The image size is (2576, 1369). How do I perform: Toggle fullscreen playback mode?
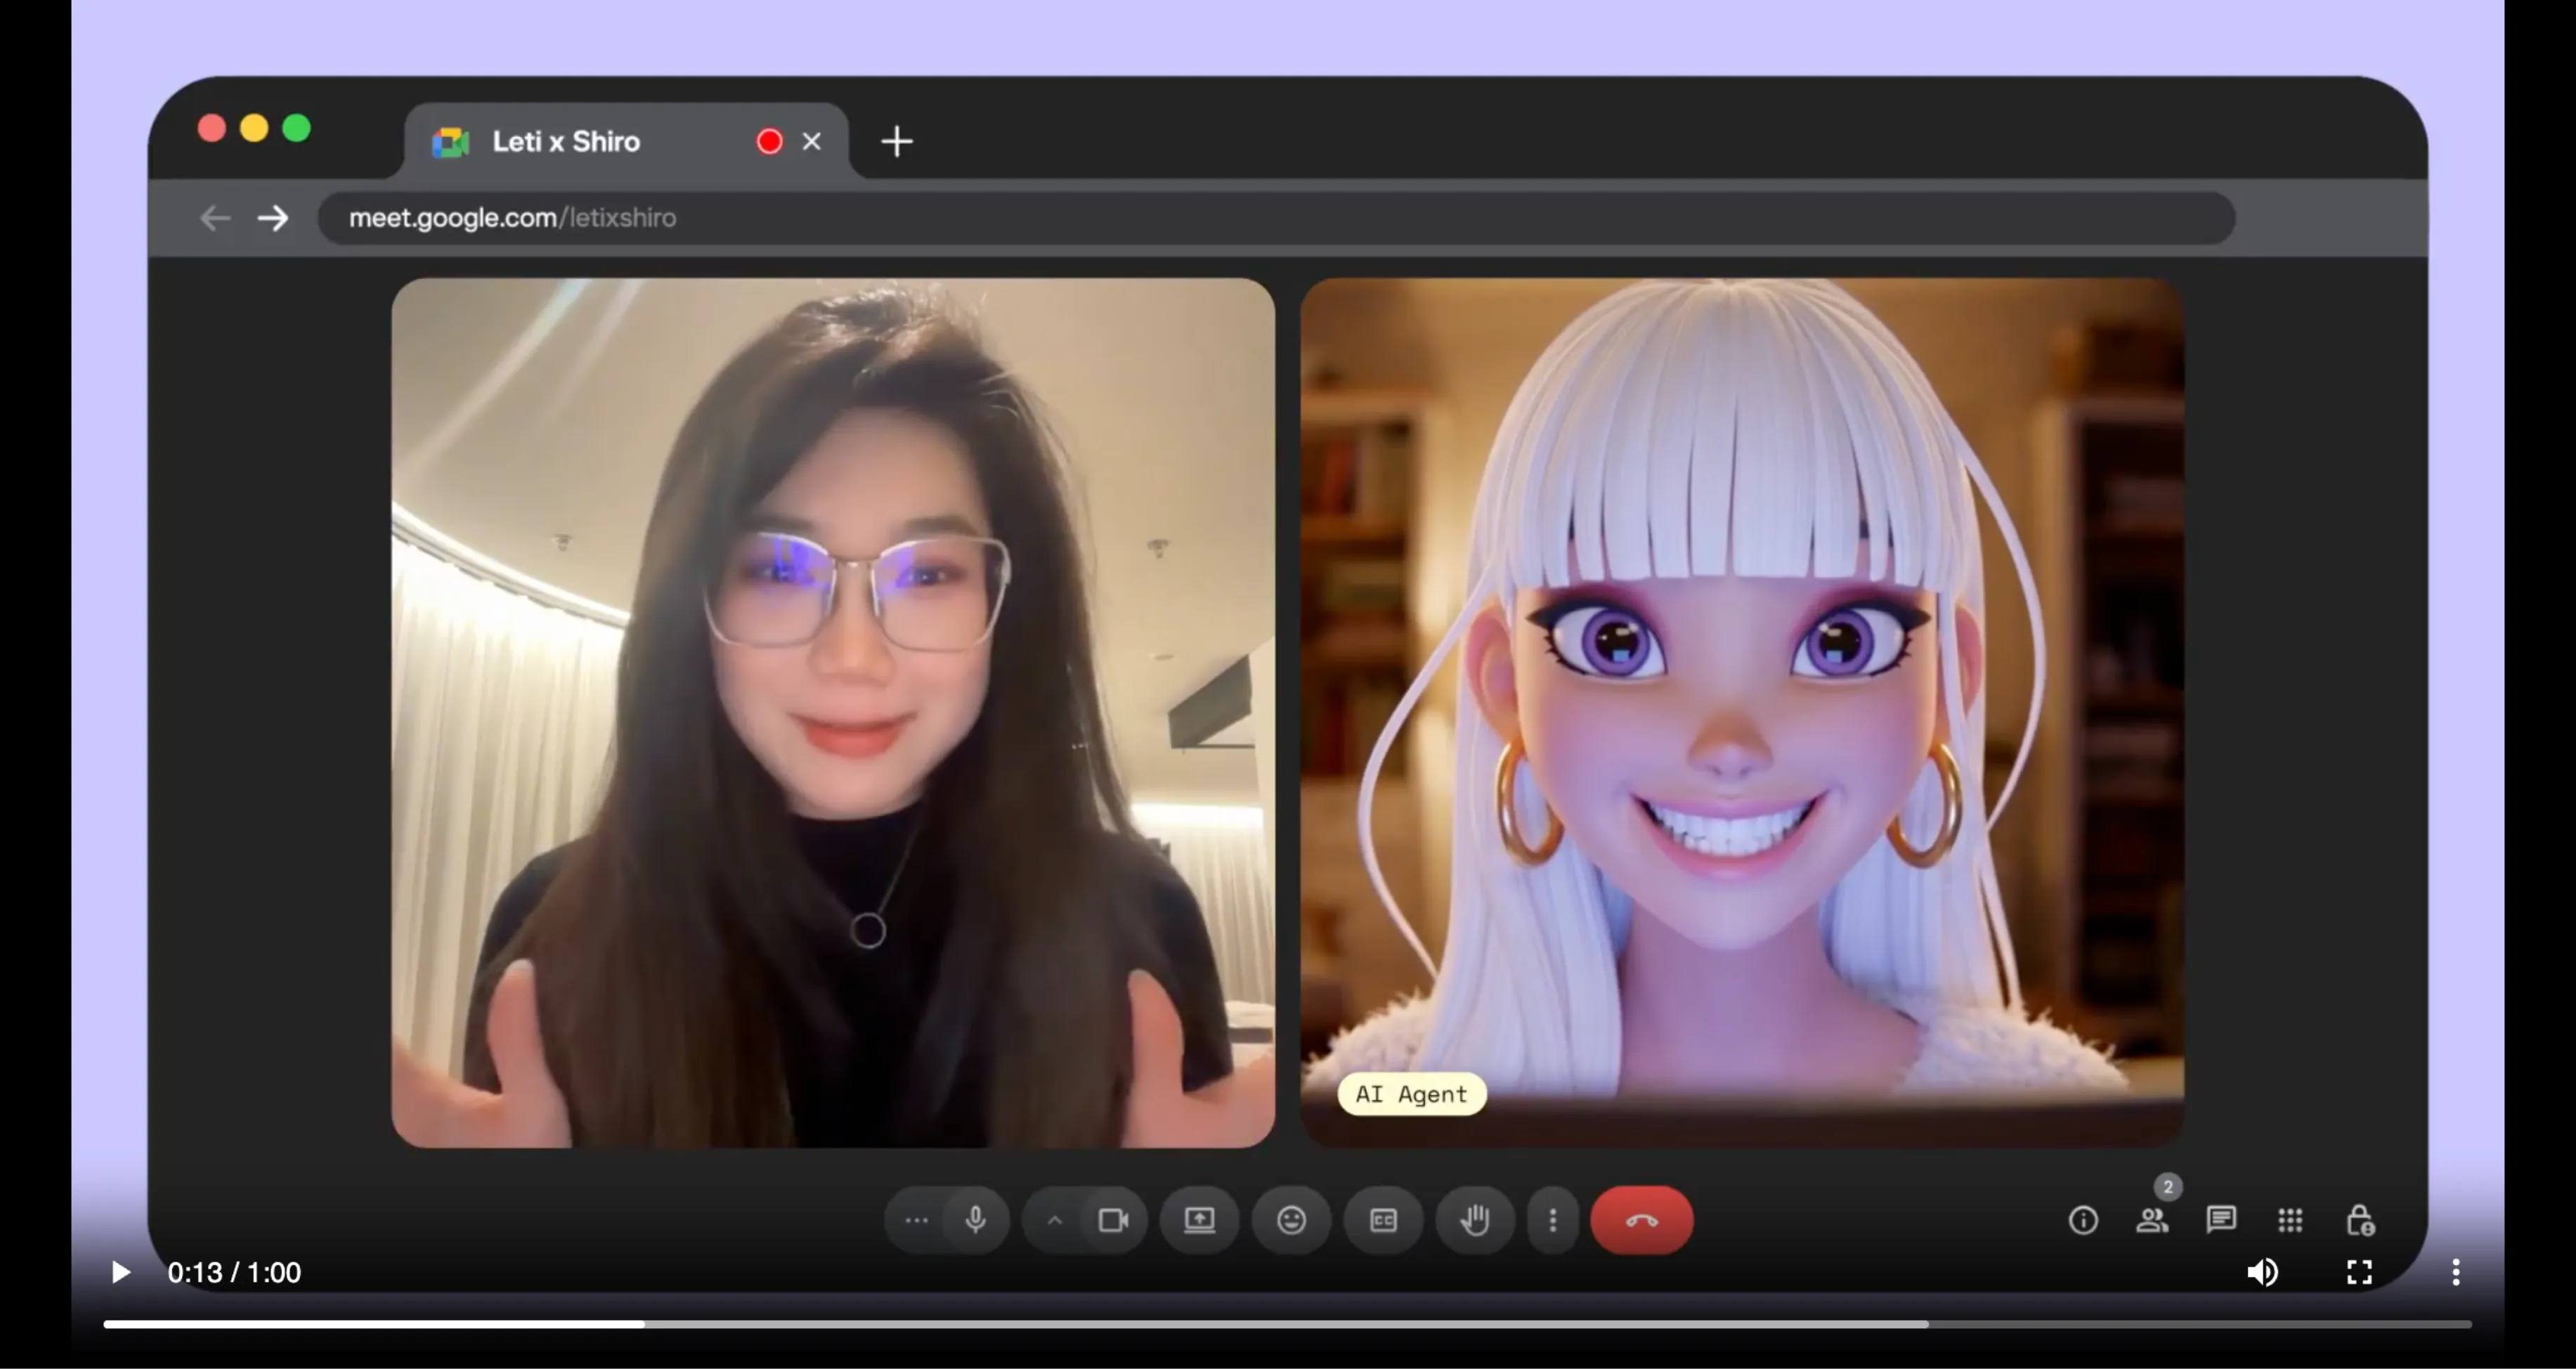tap(2359, 1272)
